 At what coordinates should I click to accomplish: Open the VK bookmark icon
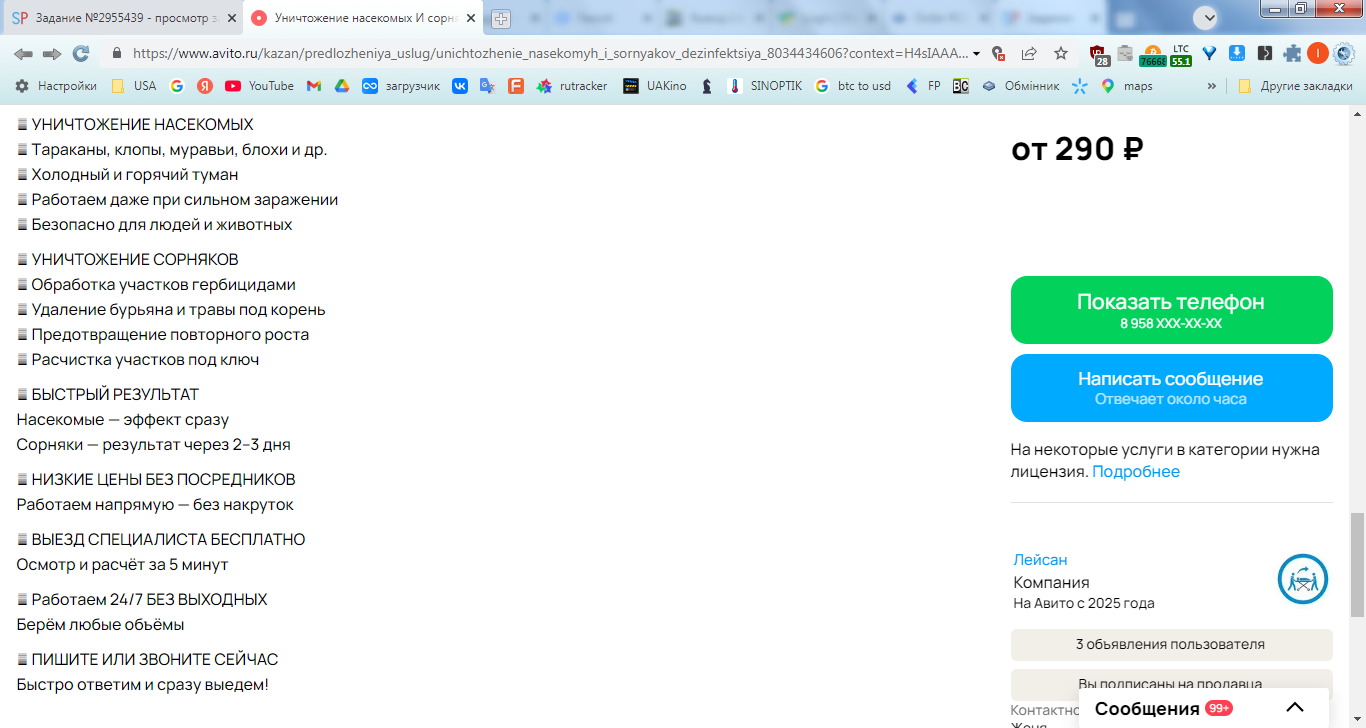tap(460, 86)
